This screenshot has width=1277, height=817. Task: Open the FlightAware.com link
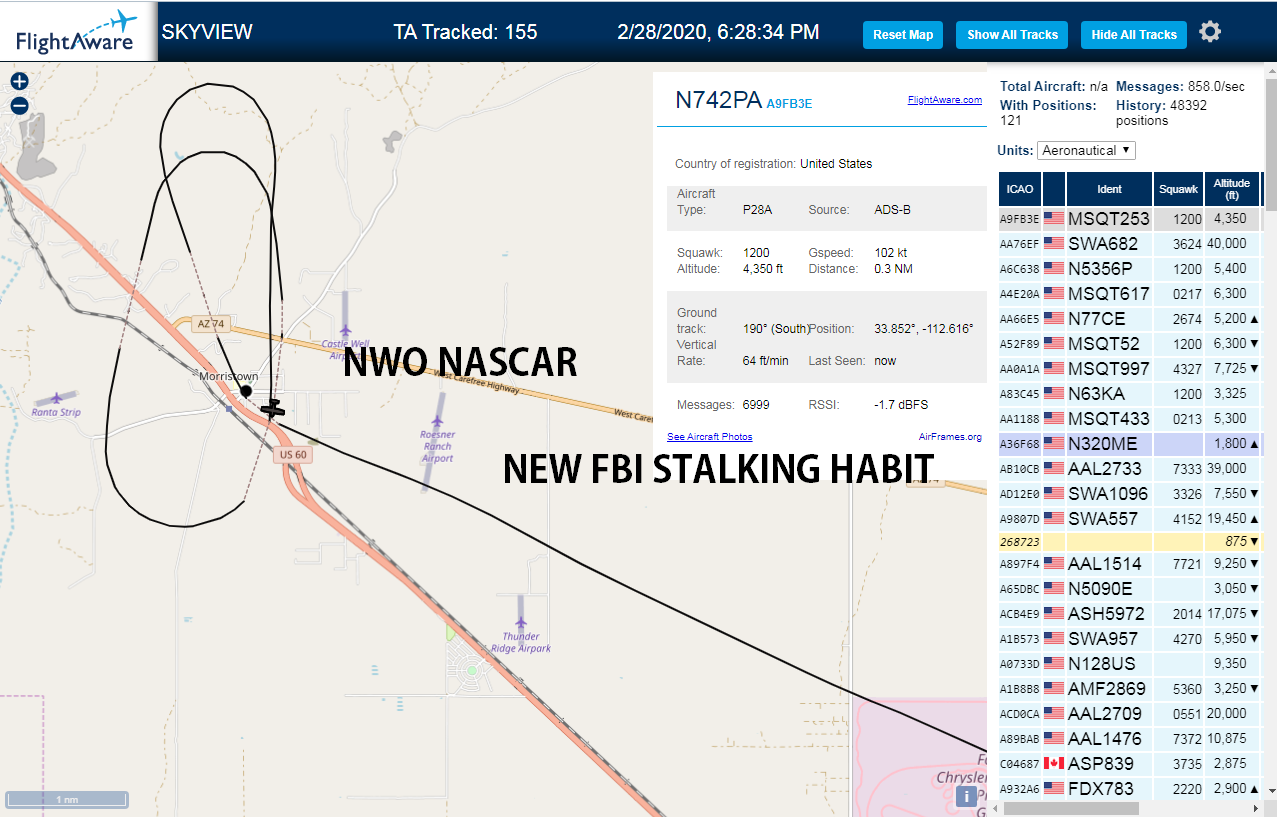[x=944, y=100]
